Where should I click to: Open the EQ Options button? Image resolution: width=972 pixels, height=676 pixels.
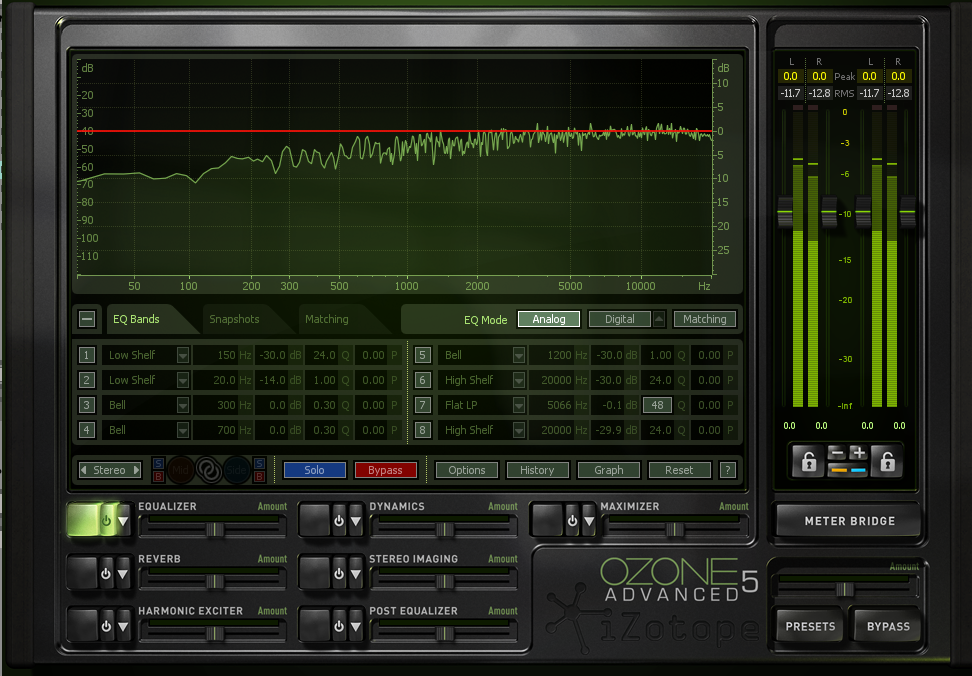coord(467,470)
